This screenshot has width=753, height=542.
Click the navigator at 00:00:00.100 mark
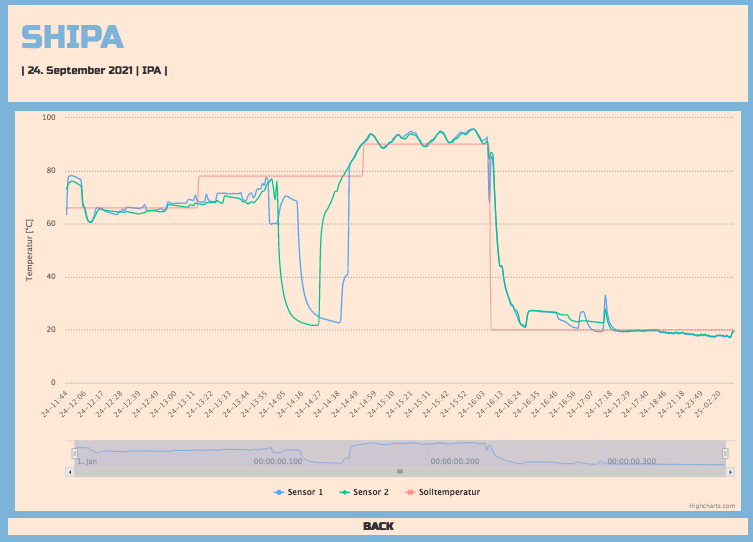(278, 461)
